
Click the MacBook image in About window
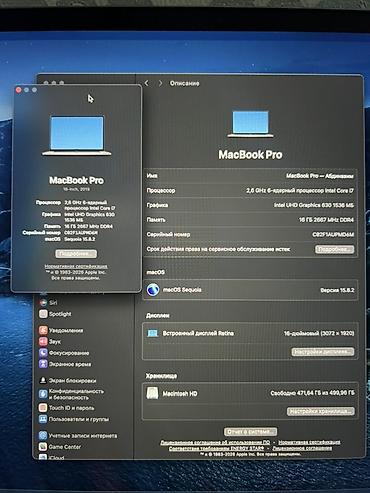tap(77, 135)
